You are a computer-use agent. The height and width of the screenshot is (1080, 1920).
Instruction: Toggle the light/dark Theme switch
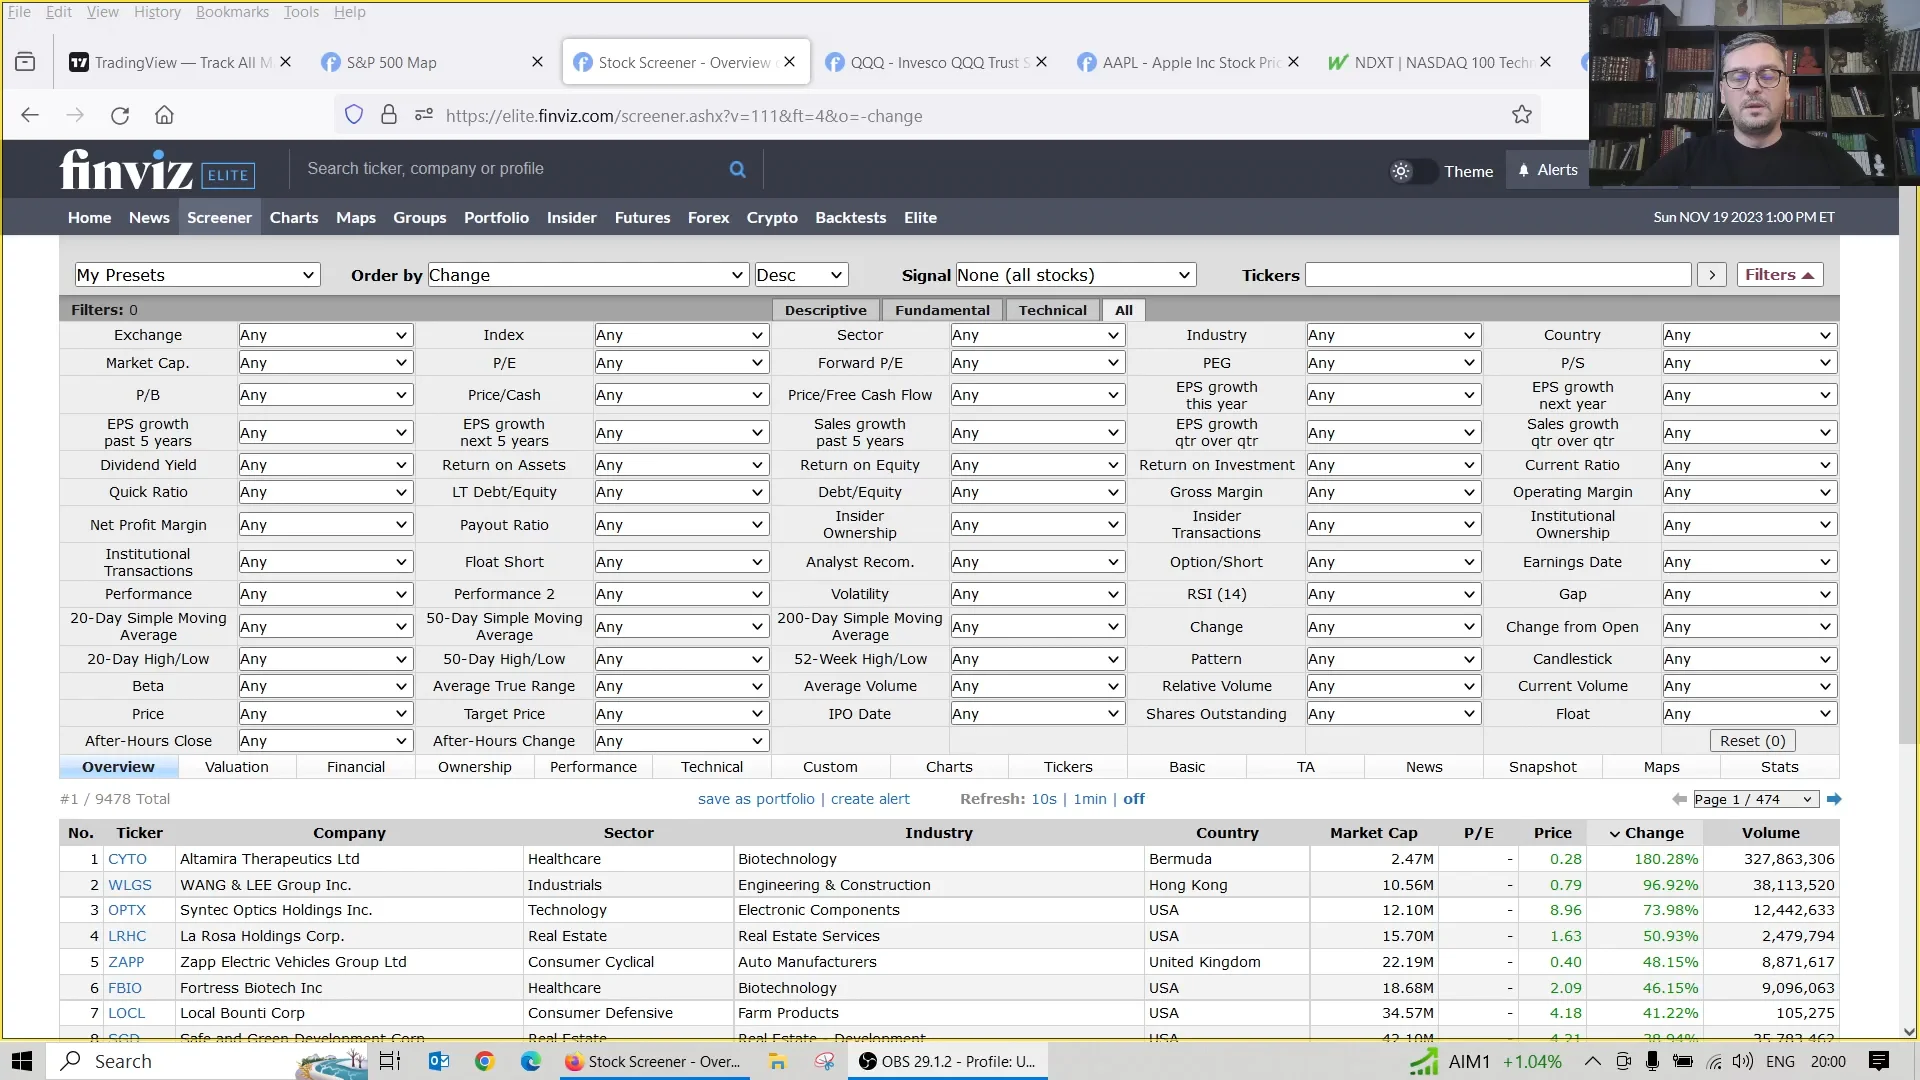point(1412,171)
